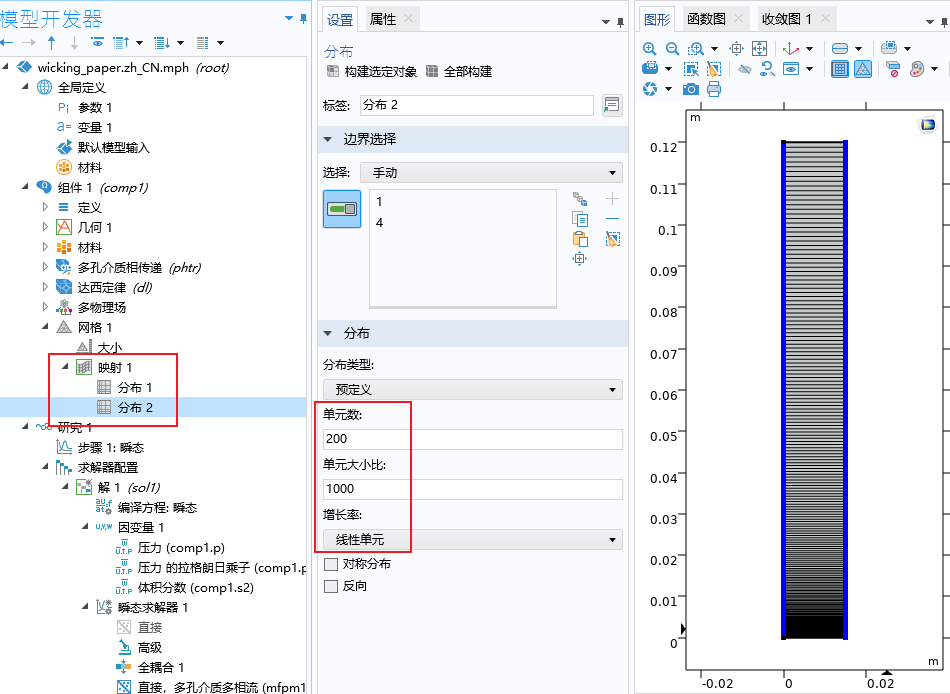Image resolution: width=950 pixels, height=694 pixels.
Task: Expand the 几何 1 tree node
Action: click(45, 227)
